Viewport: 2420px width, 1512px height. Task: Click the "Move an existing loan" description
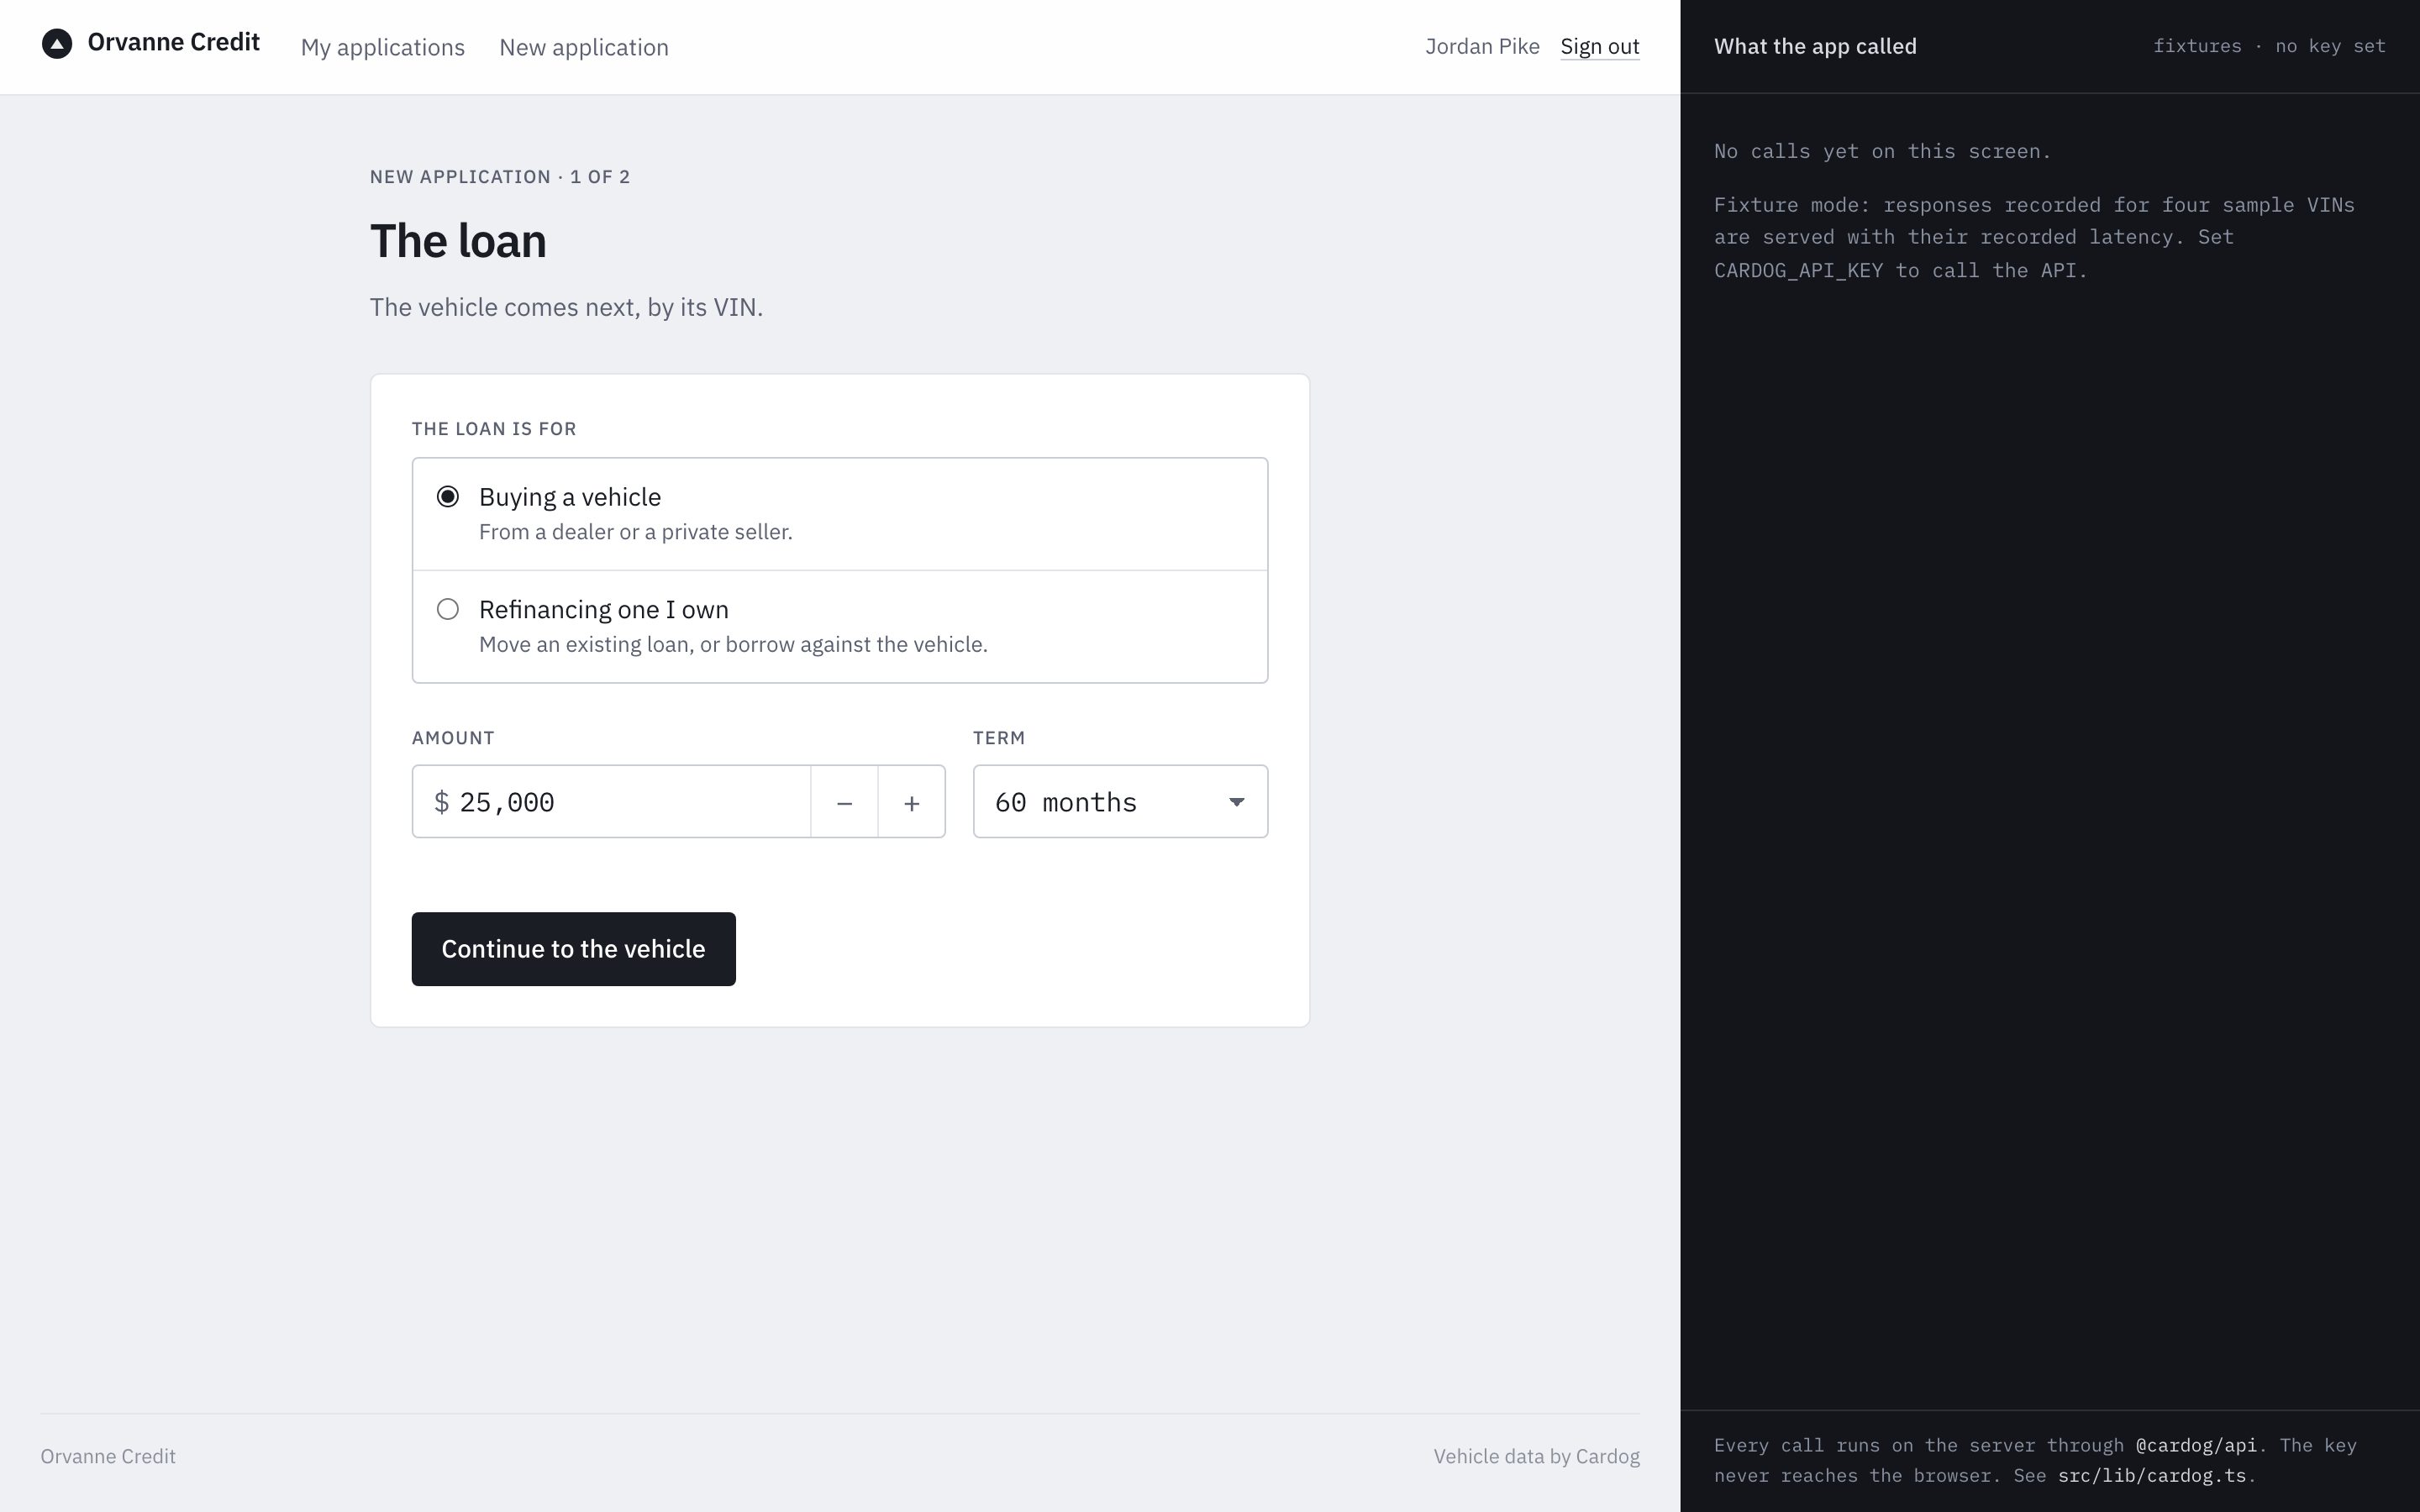tap(733, 644)
